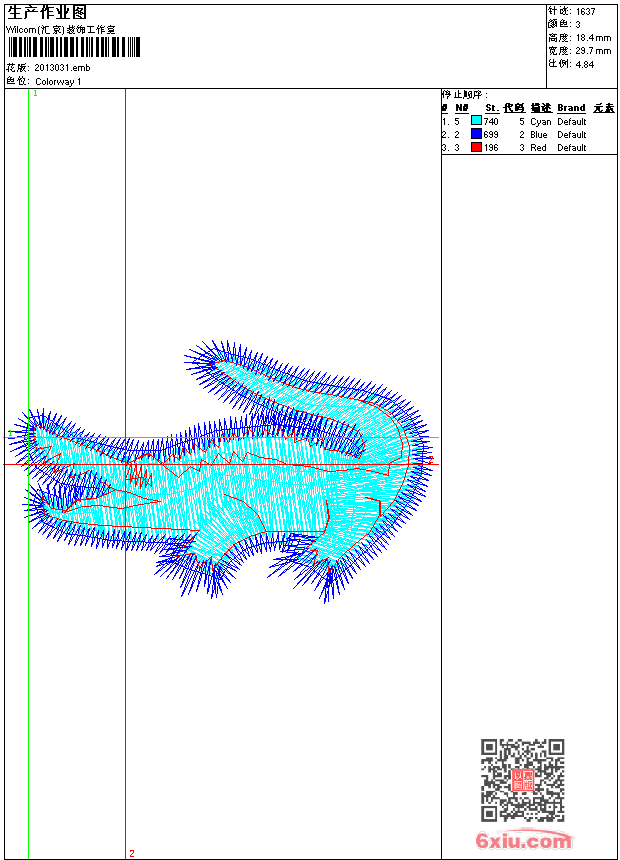Click 'Default' brand in the Red row

(x=572, y=148)
